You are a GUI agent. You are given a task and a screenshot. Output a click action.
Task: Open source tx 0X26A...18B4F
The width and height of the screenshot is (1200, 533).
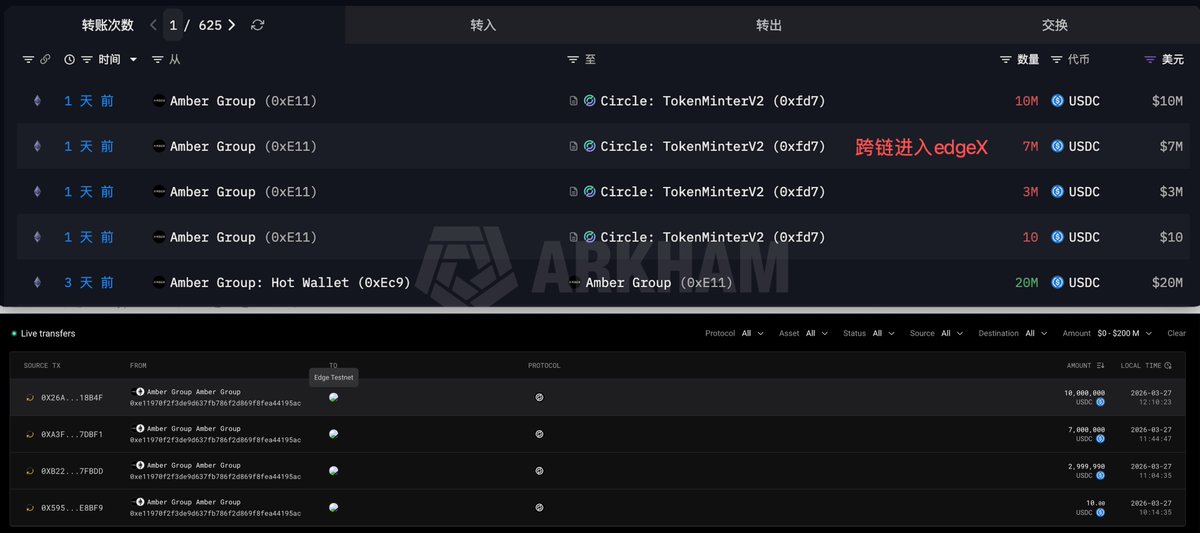click(x=71, y=397)
